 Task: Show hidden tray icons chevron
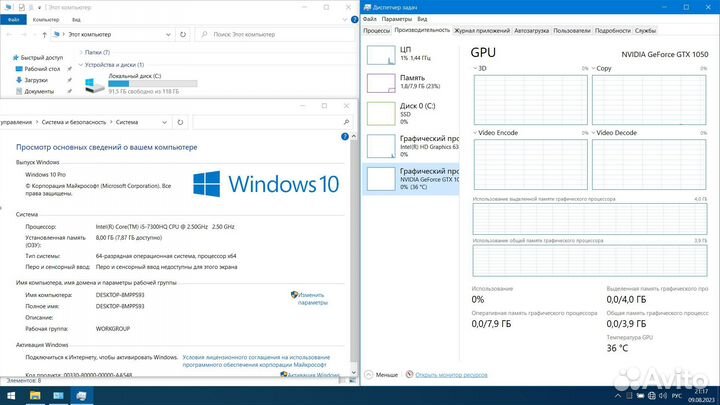pos(618,396)
